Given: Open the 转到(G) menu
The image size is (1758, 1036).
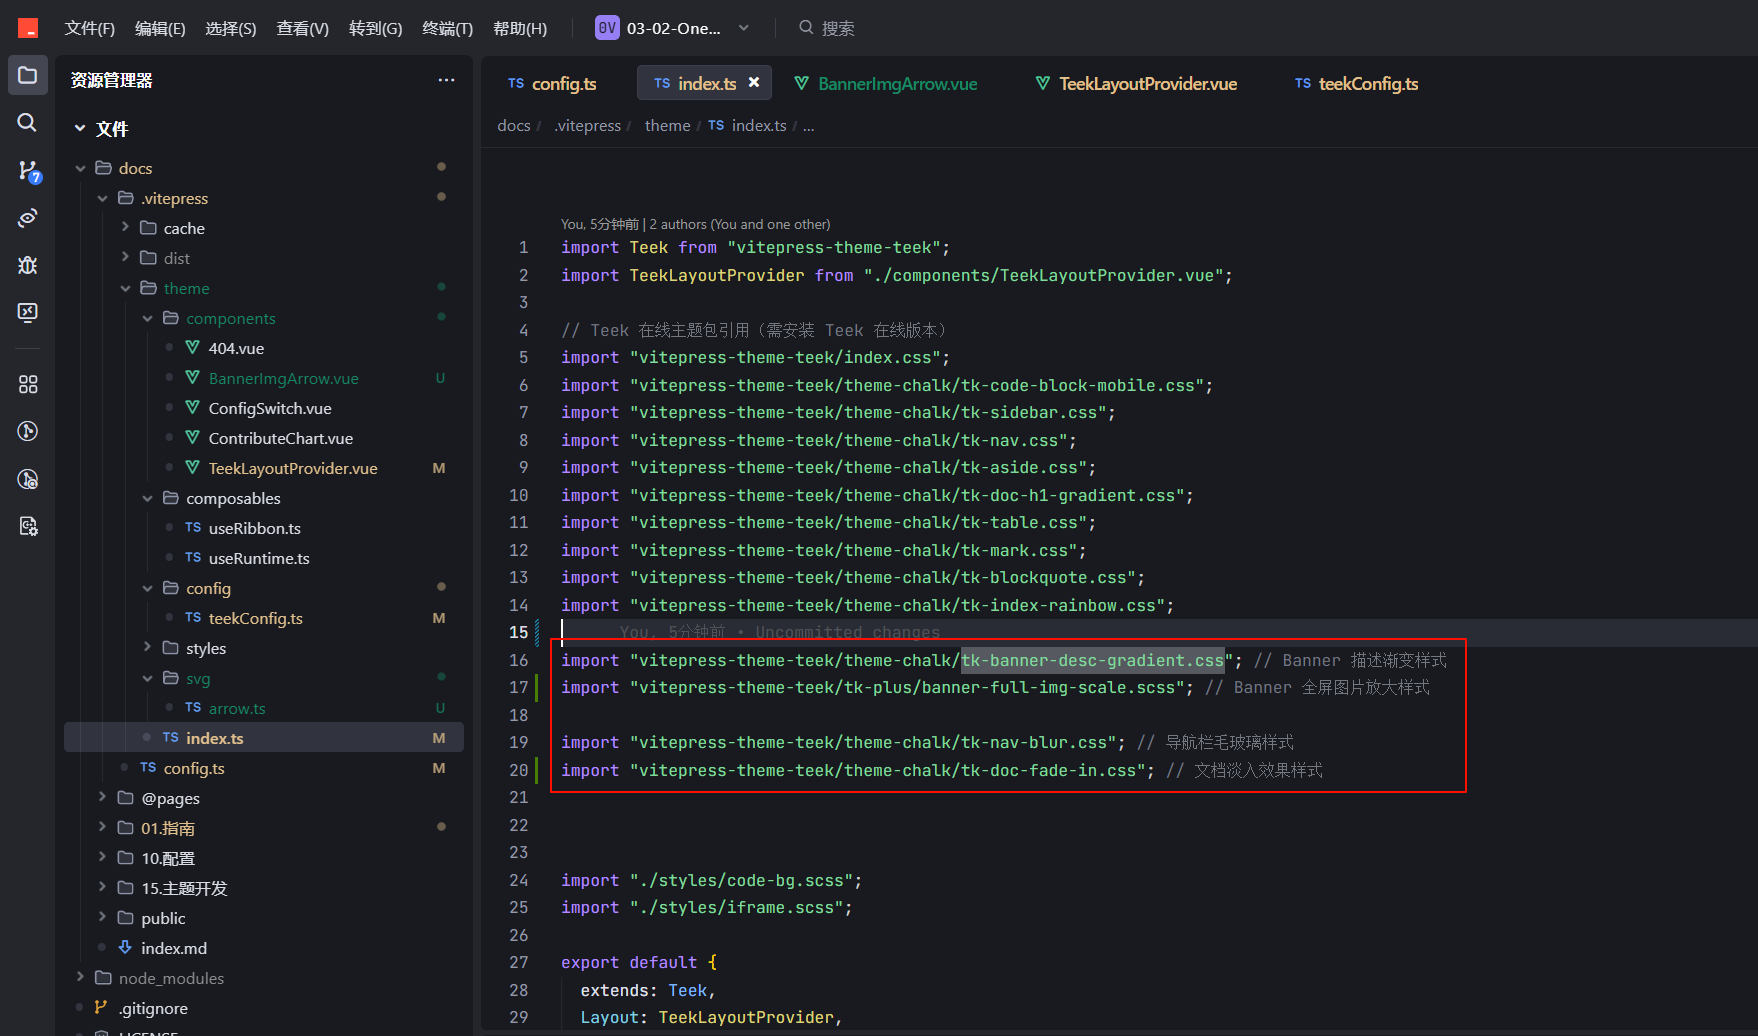Looking at the screenshot, I should pyautogui.click(x=375, y=28).
